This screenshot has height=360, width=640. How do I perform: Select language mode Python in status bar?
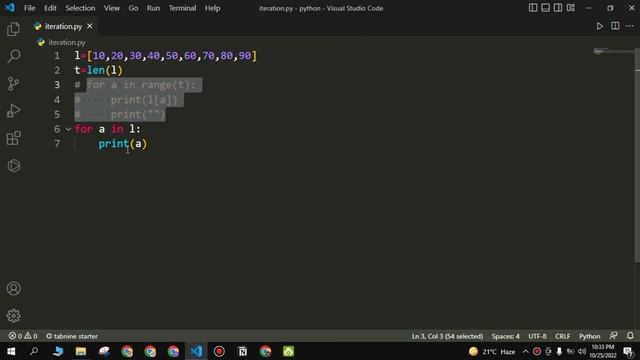589,336
